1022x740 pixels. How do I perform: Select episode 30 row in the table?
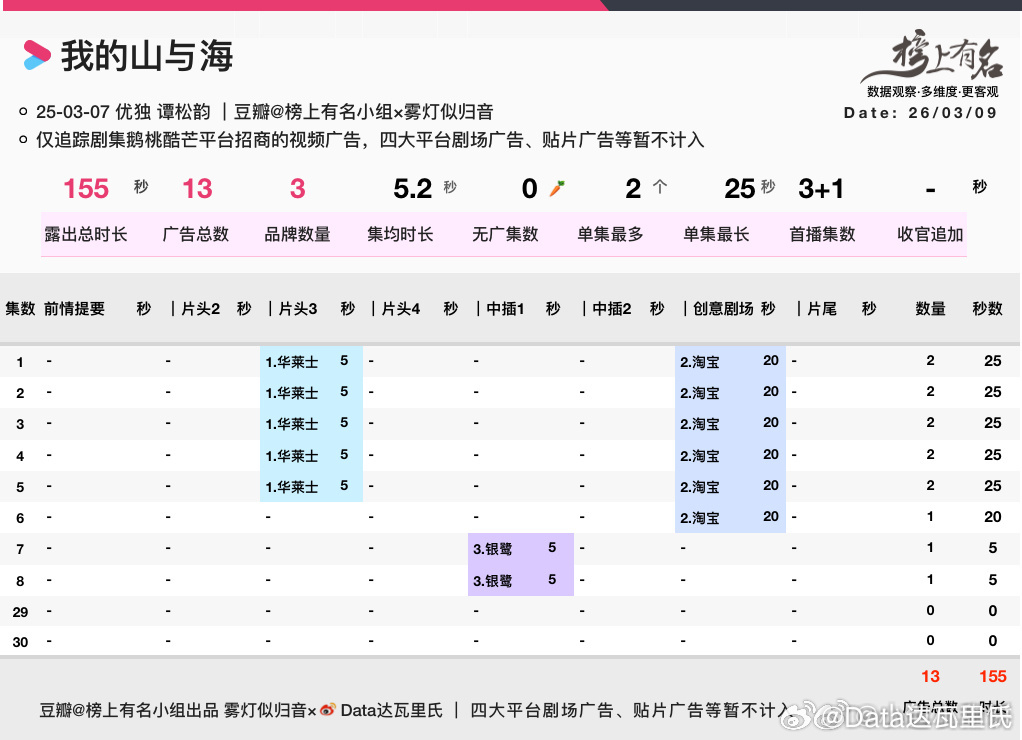coord(500,642)
